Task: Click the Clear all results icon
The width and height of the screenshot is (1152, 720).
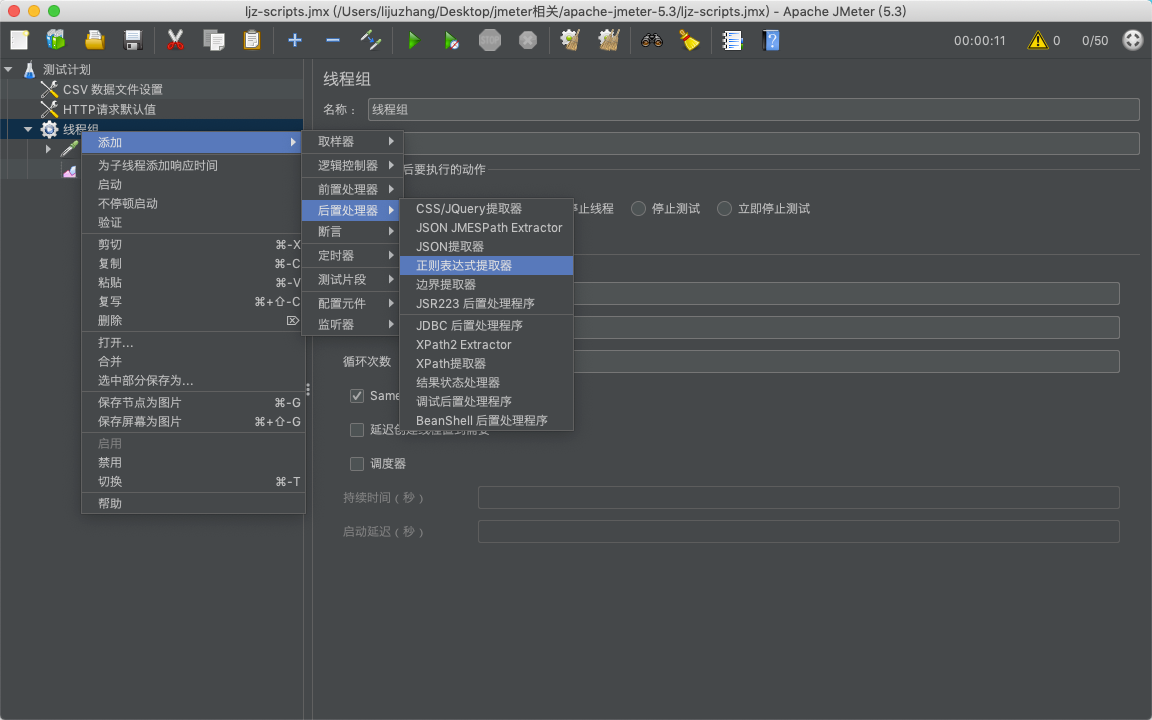Action: pos(609,40)
